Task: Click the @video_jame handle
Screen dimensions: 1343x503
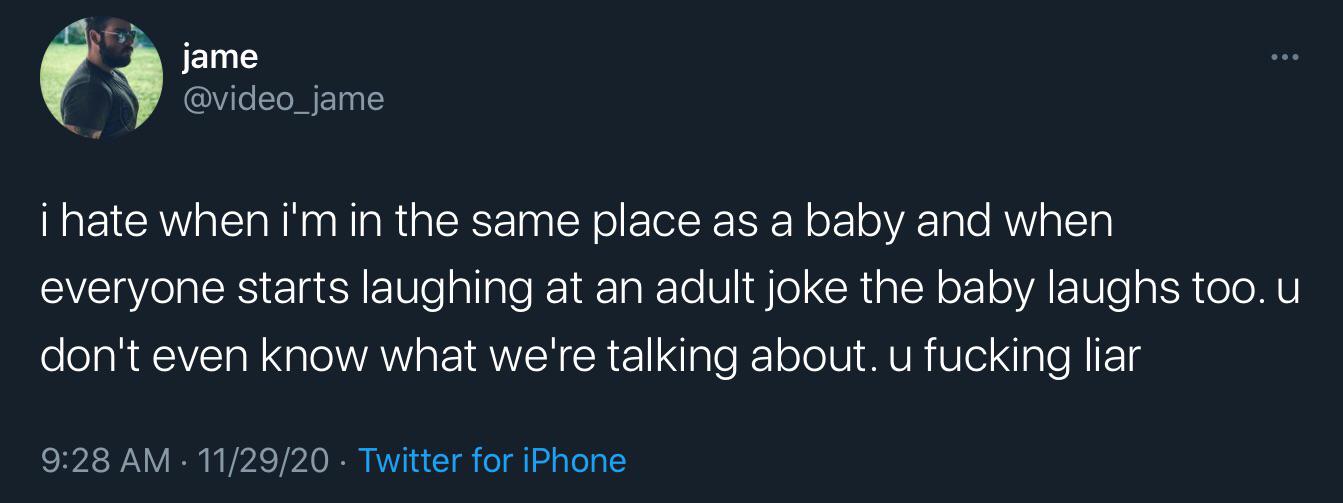Action: (x=283, y=98)
